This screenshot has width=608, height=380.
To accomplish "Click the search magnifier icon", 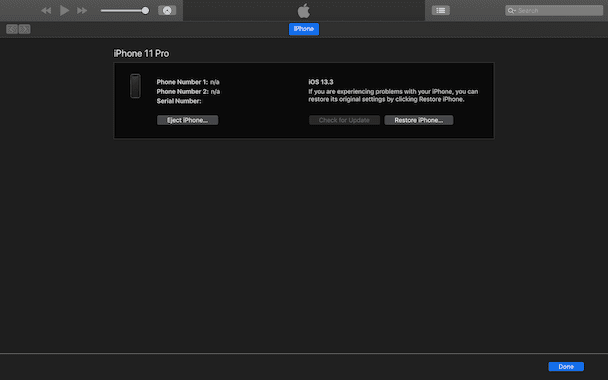I will (x=511, y=10).
